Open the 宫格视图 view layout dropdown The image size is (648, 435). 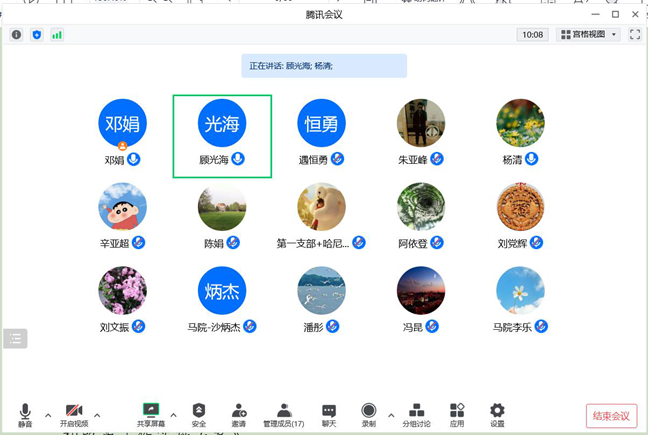[587, 35]
